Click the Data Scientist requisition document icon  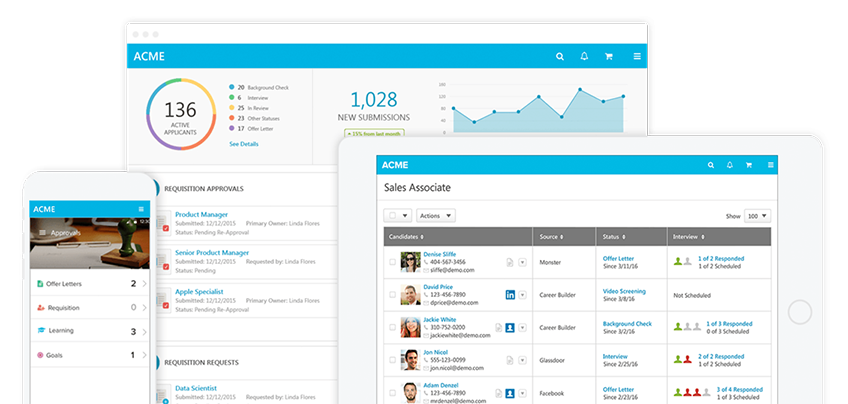pos(163,395)
